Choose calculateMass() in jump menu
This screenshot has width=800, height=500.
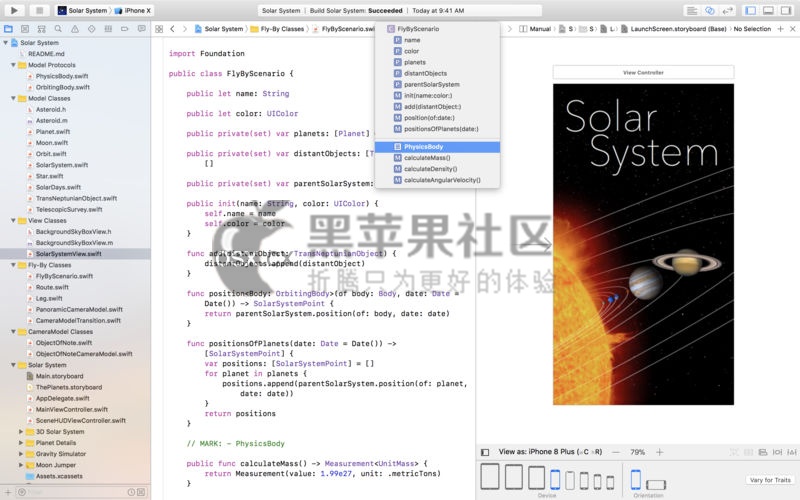pyautogui.click(x=437, y=158)
